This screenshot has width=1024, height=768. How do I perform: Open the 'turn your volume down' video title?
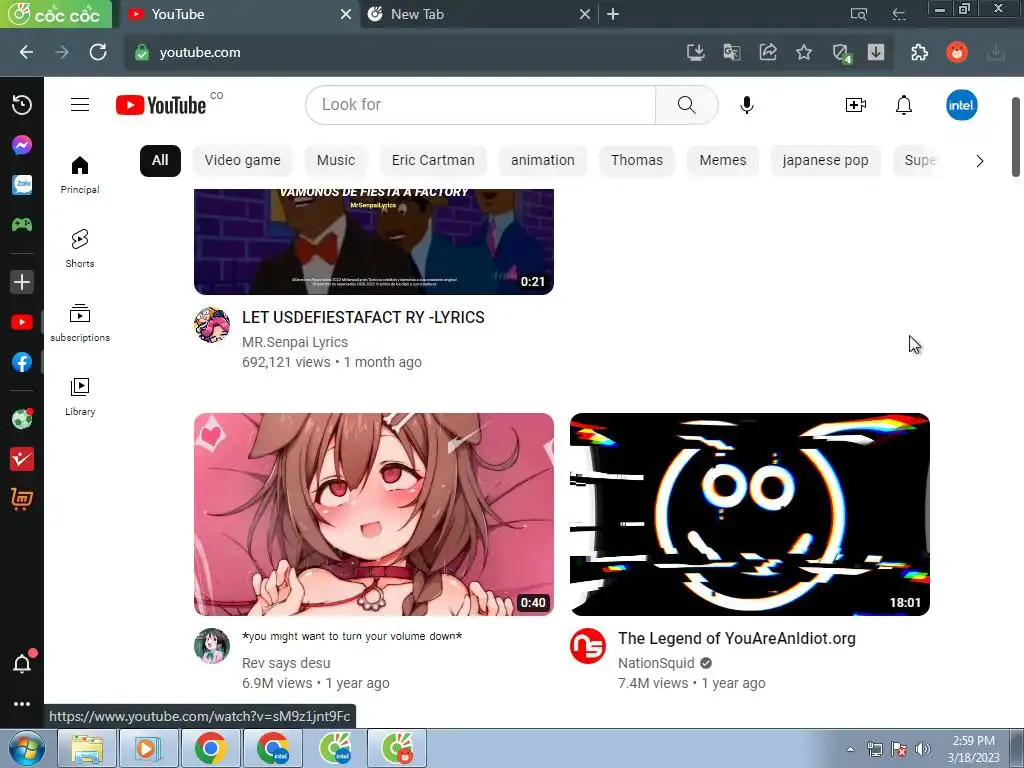(352, 636)
